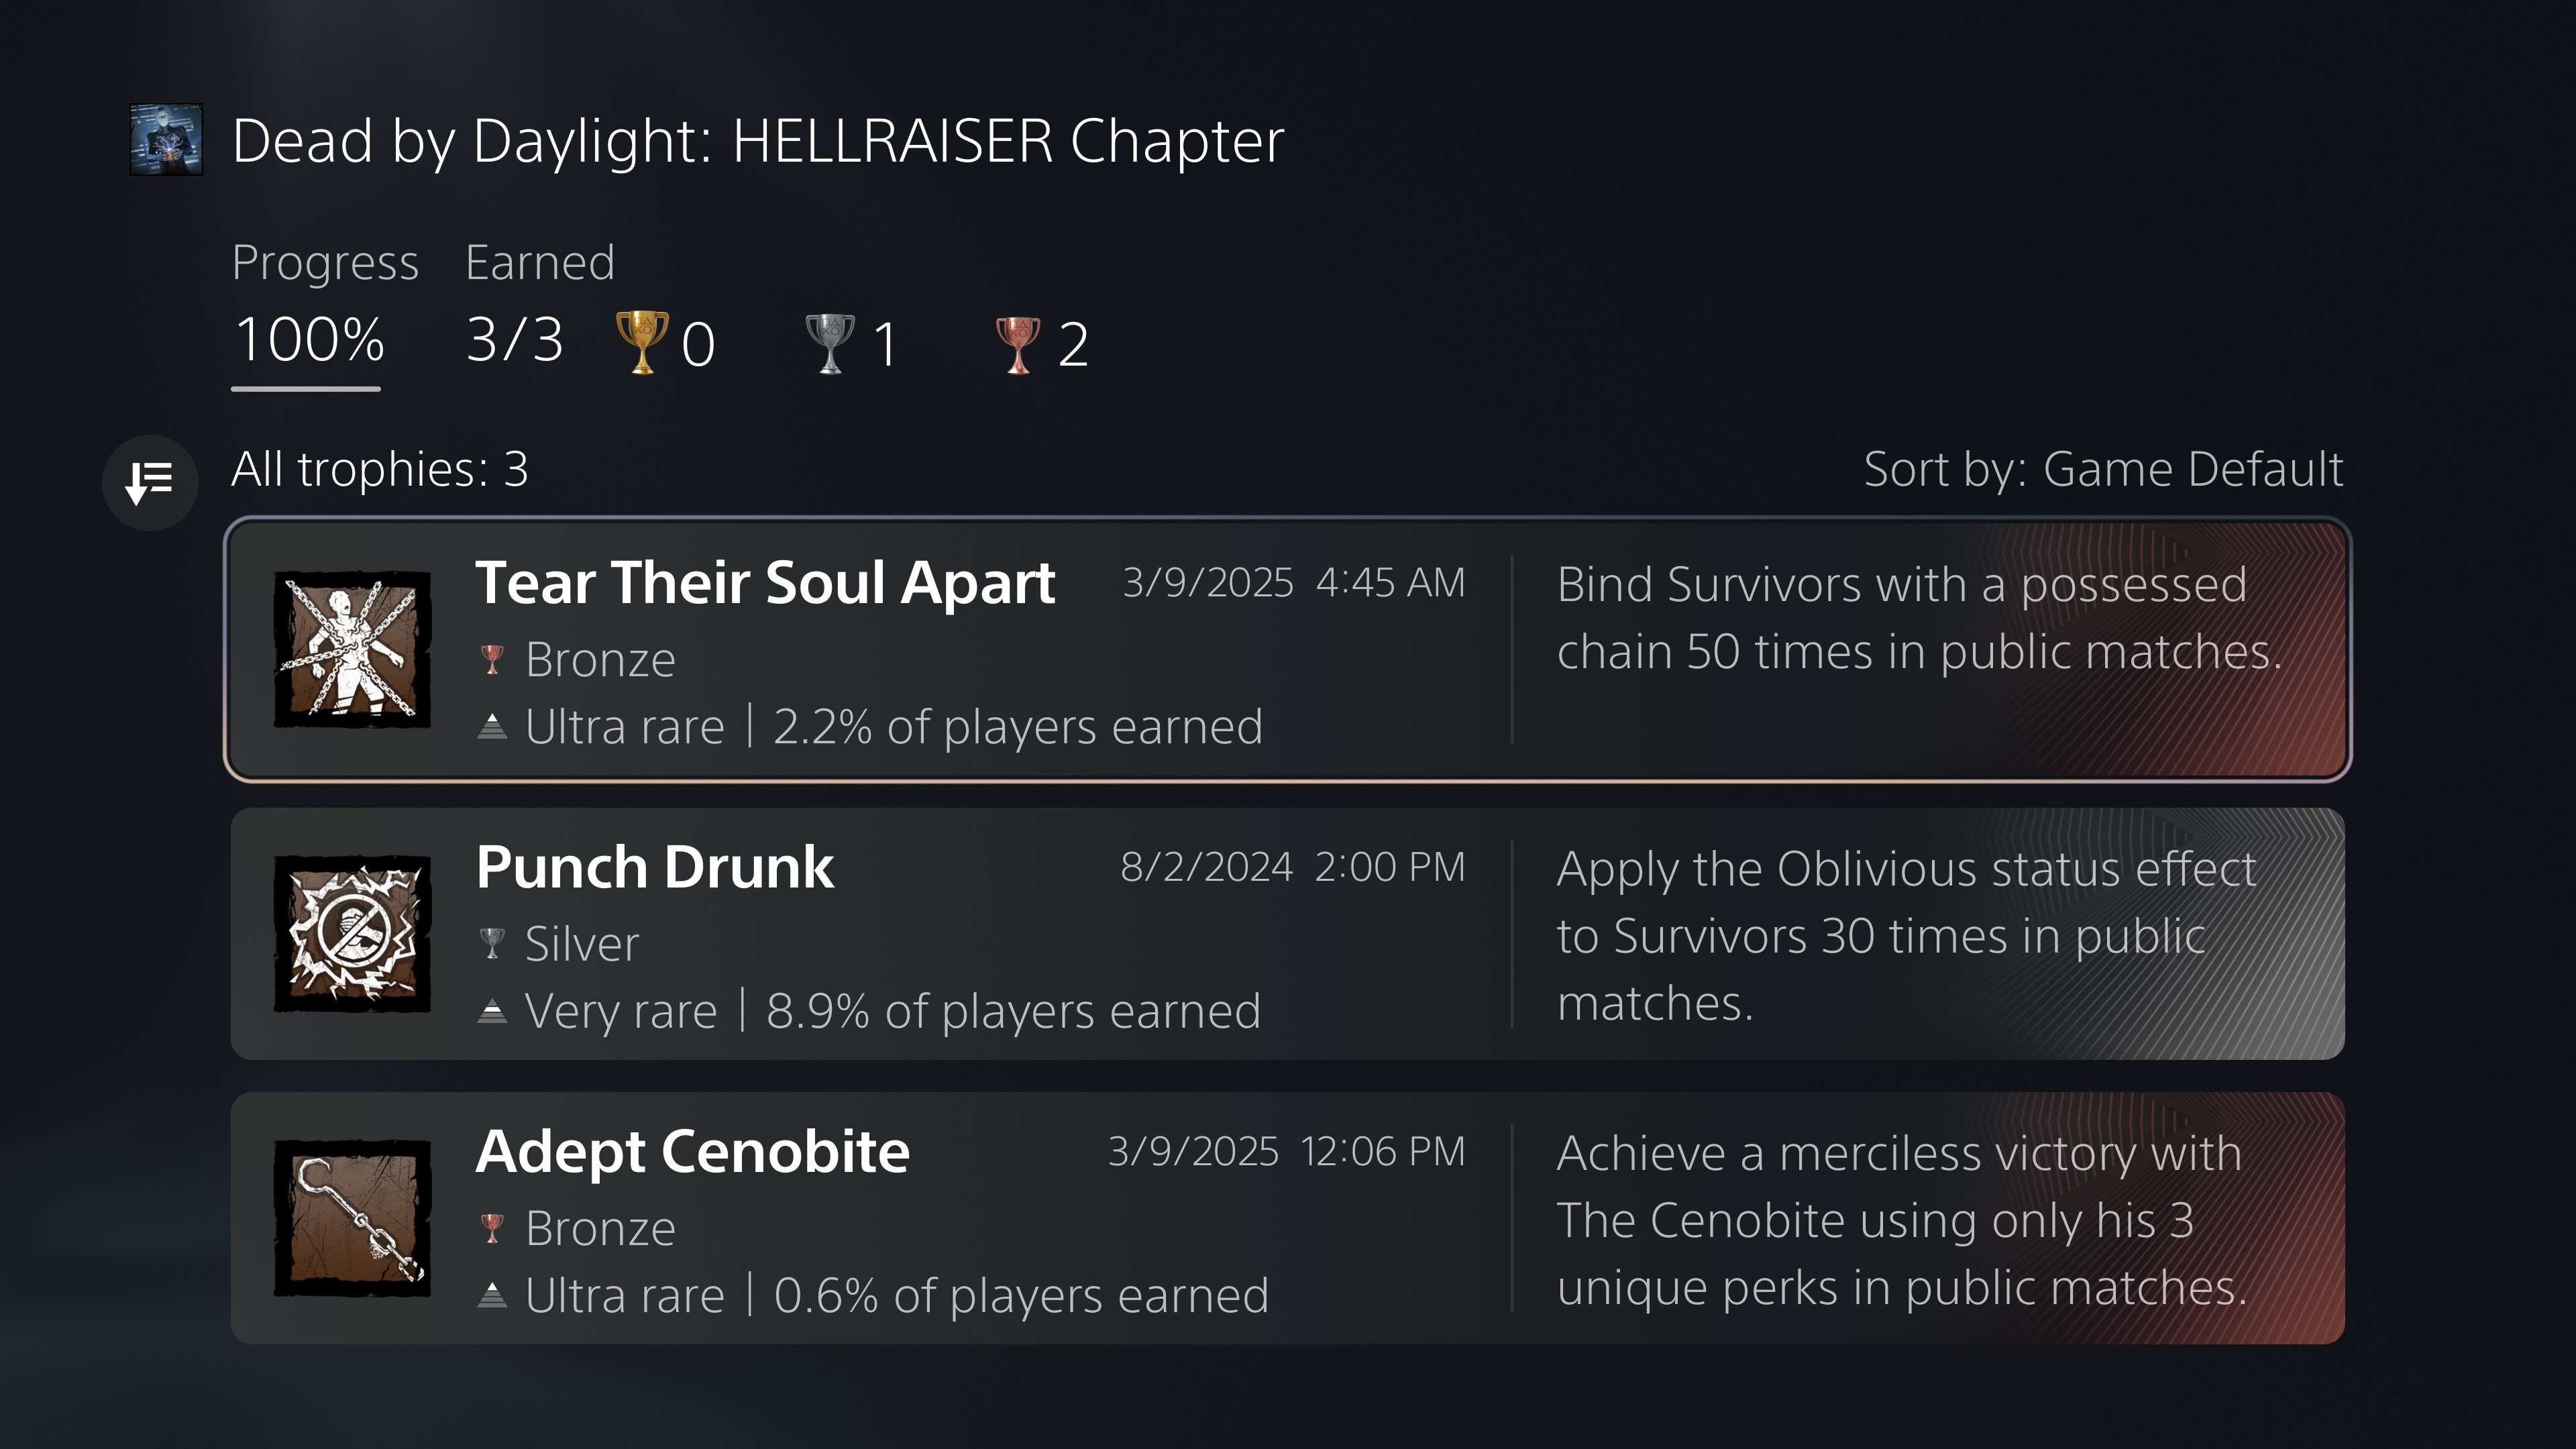Click the silver trophy count icon
2576x1449 pixels.
tap(830, 342)
